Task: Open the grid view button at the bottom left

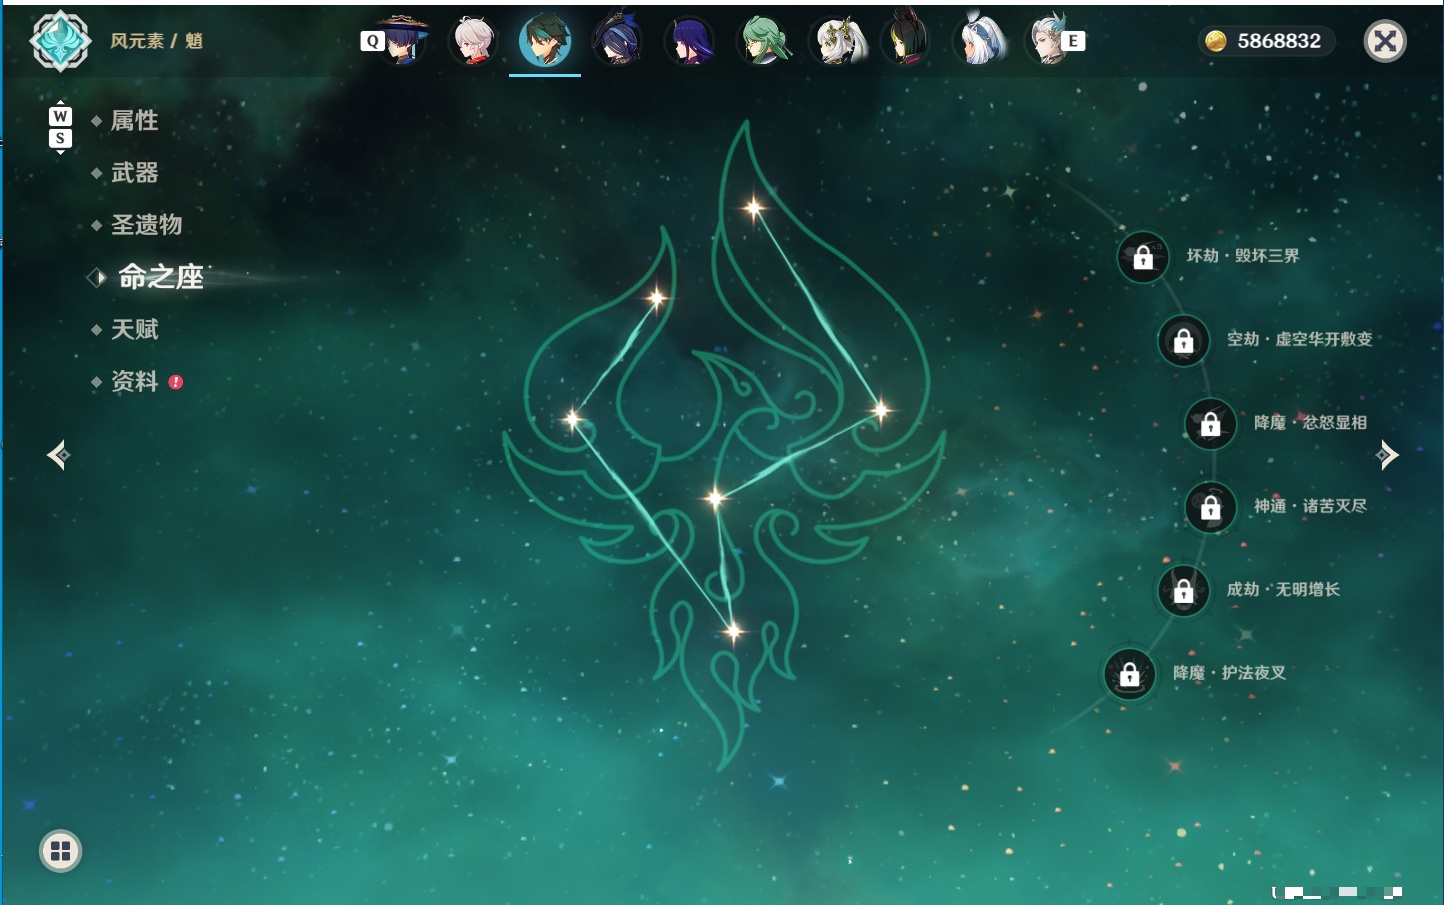Action: 61,851
